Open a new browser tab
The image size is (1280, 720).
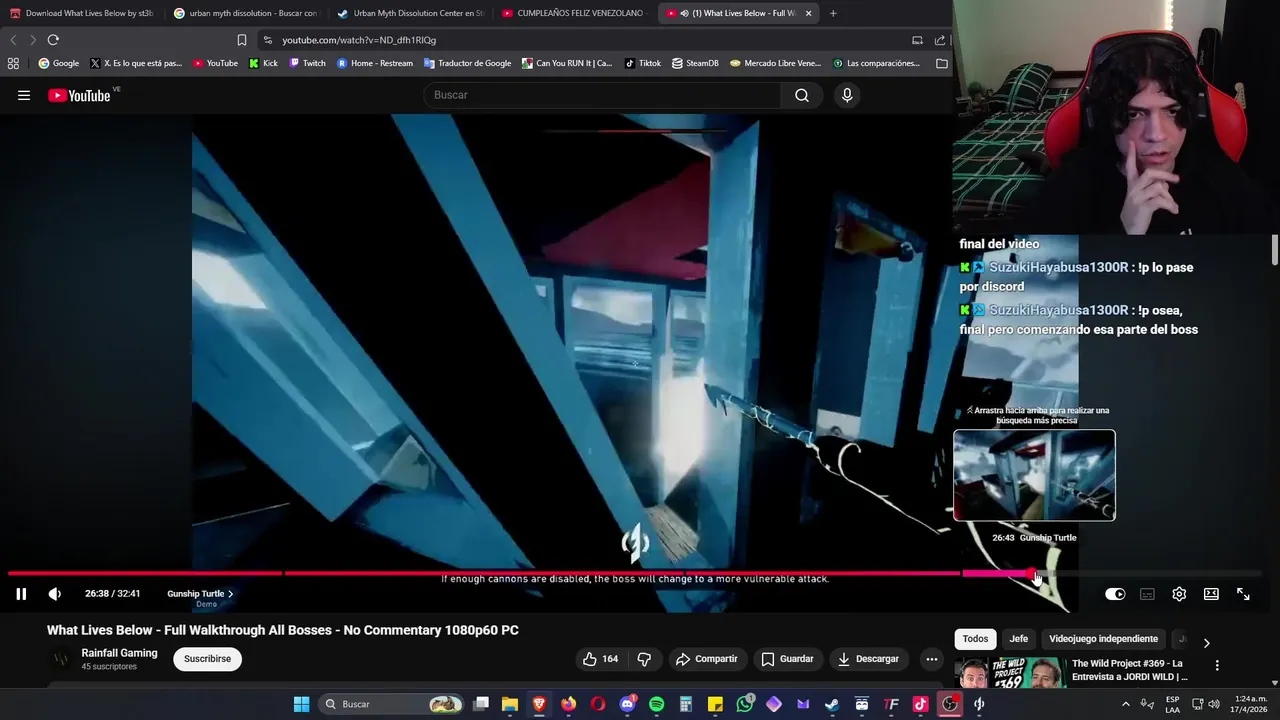click(833, 13)
